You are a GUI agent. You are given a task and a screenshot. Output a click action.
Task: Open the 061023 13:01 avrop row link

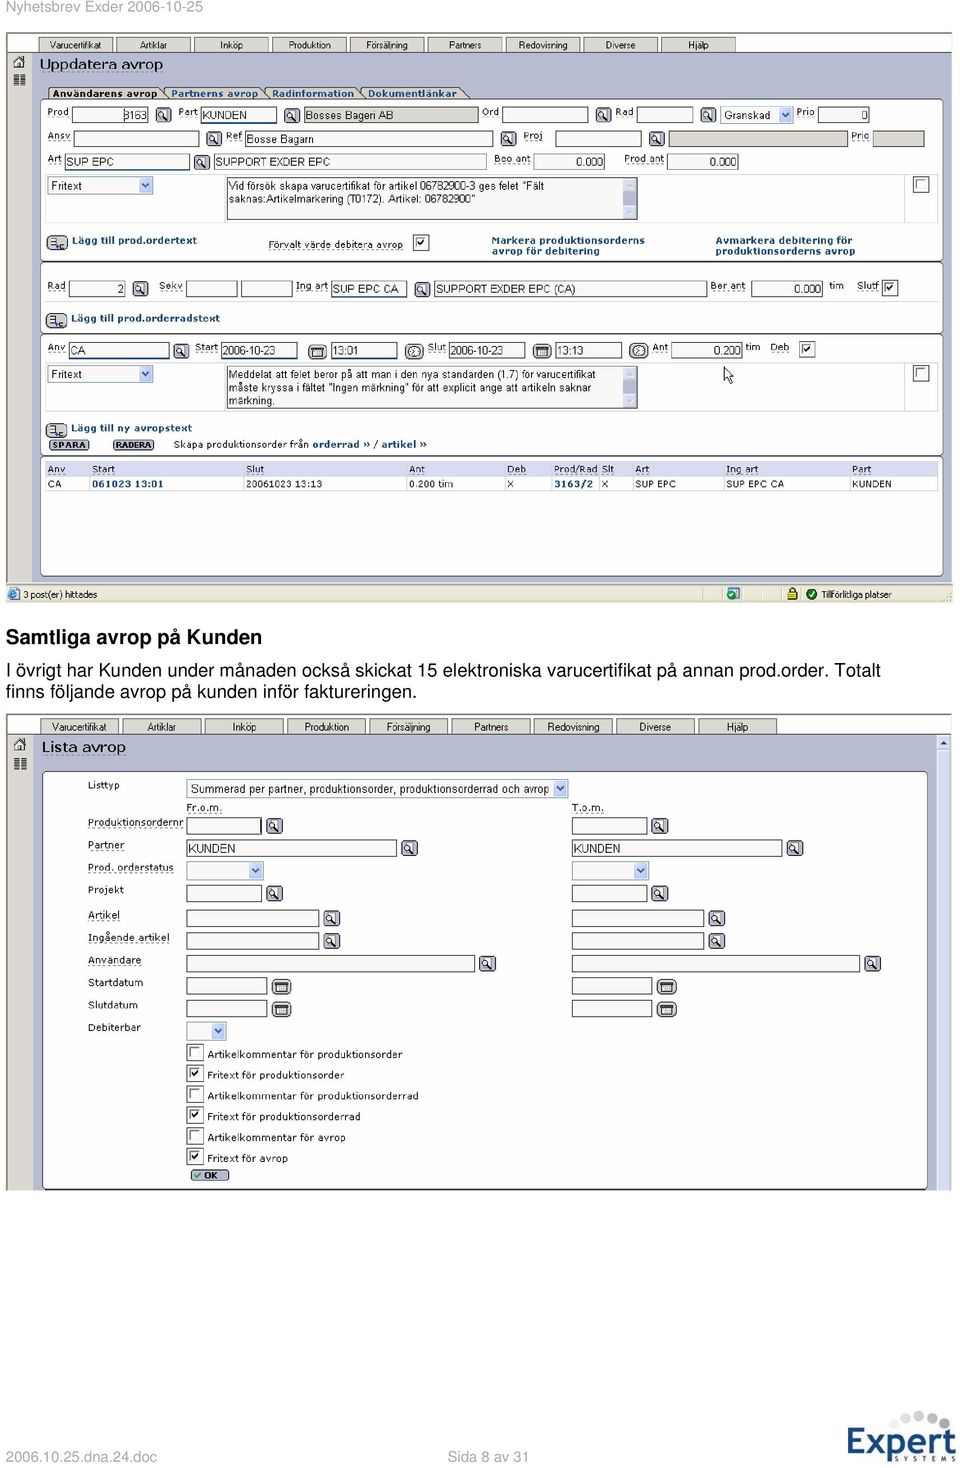tap(127, 484)
